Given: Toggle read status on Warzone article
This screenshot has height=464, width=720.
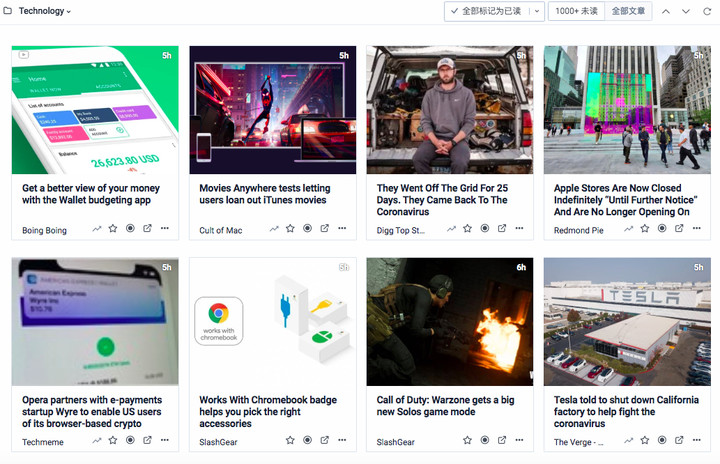Looking at the screenshot, I should 484,440.
